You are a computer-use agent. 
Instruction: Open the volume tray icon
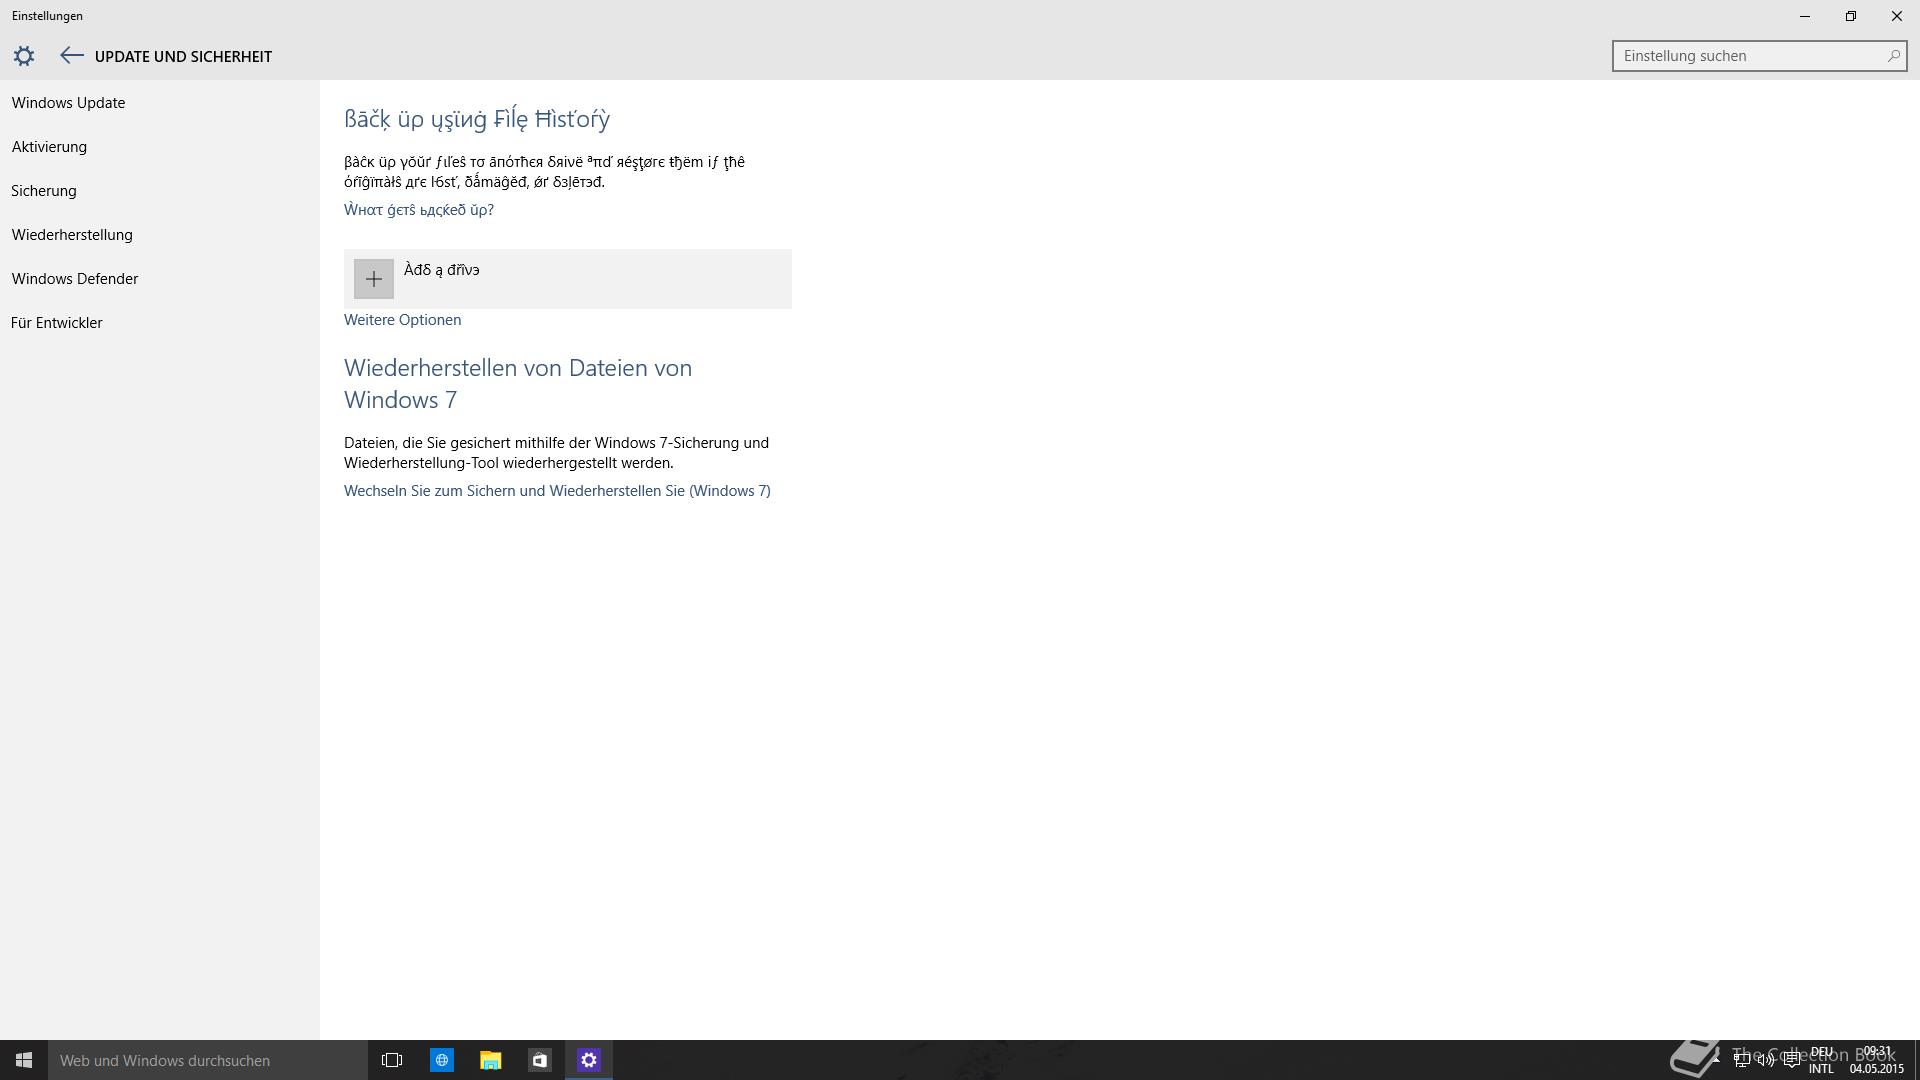pyautogui.click(x=1766, y=1060)
